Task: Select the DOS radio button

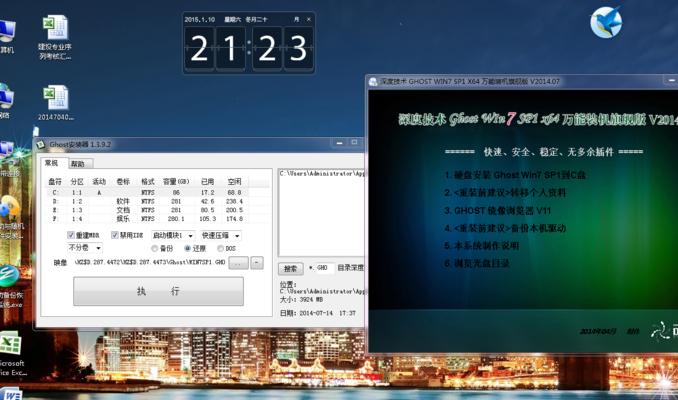Action: coord(220,249)
